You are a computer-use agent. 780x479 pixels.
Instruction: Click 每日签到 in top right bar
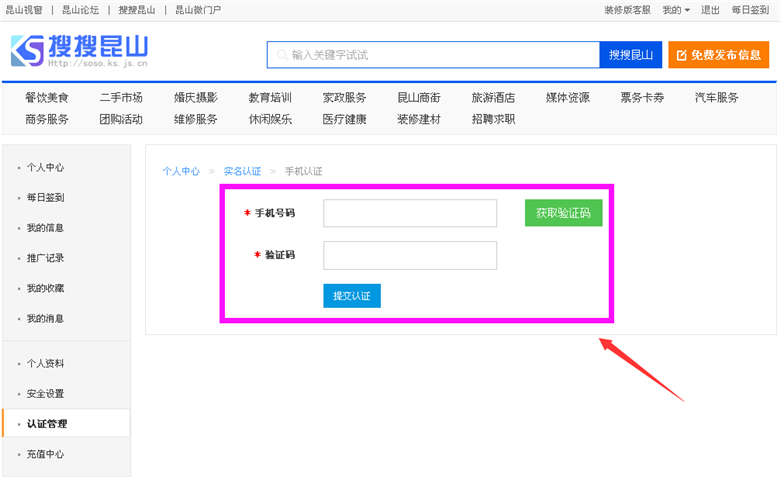point(750,10)
